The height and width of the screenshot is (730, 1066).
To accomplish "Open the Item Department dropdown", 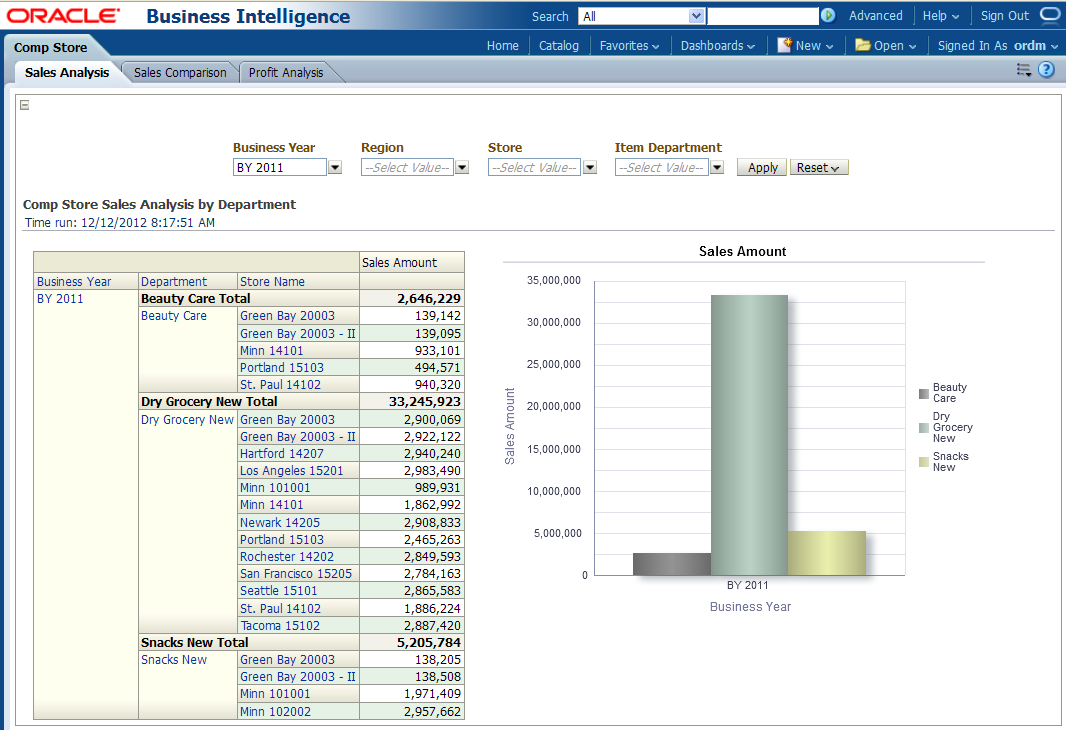I will point(717,168).
